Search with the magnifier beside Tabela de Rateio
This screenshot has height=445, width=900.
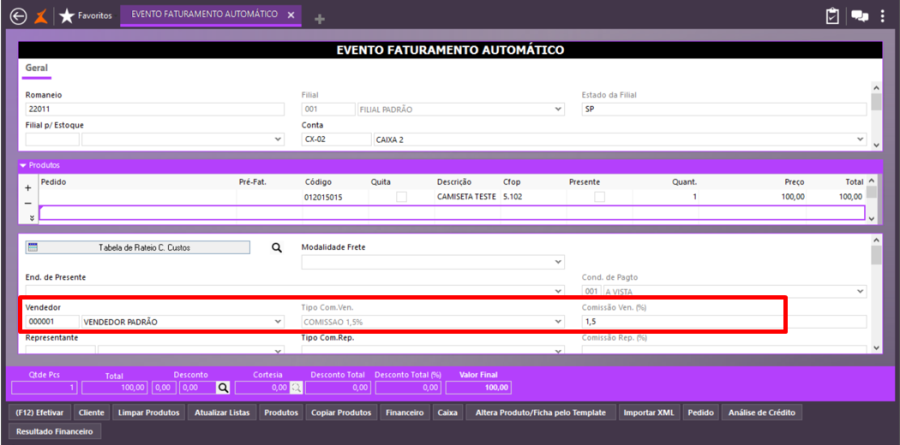[277, 247]
